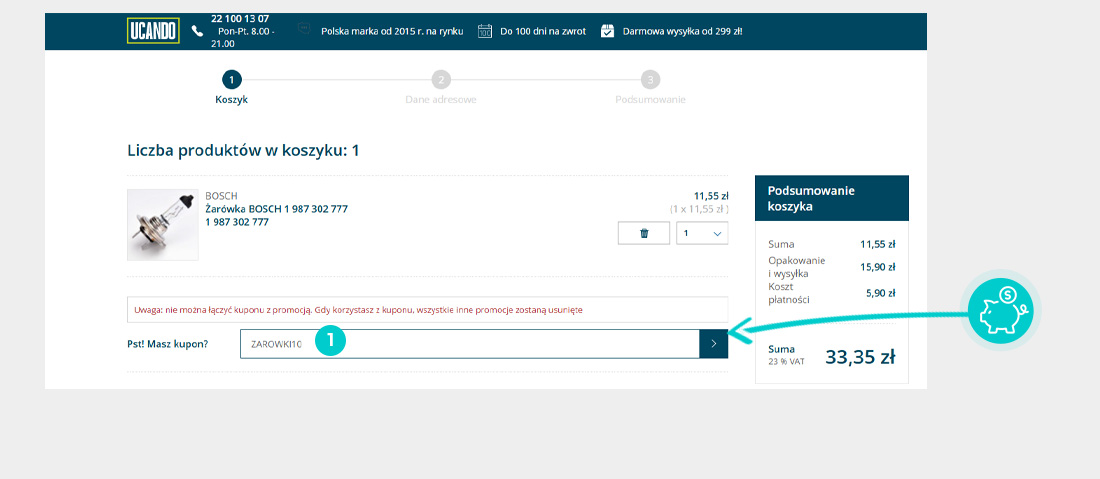
Task: Click the calendar icon for 100-day returns
Action: [x=485, y=31]
